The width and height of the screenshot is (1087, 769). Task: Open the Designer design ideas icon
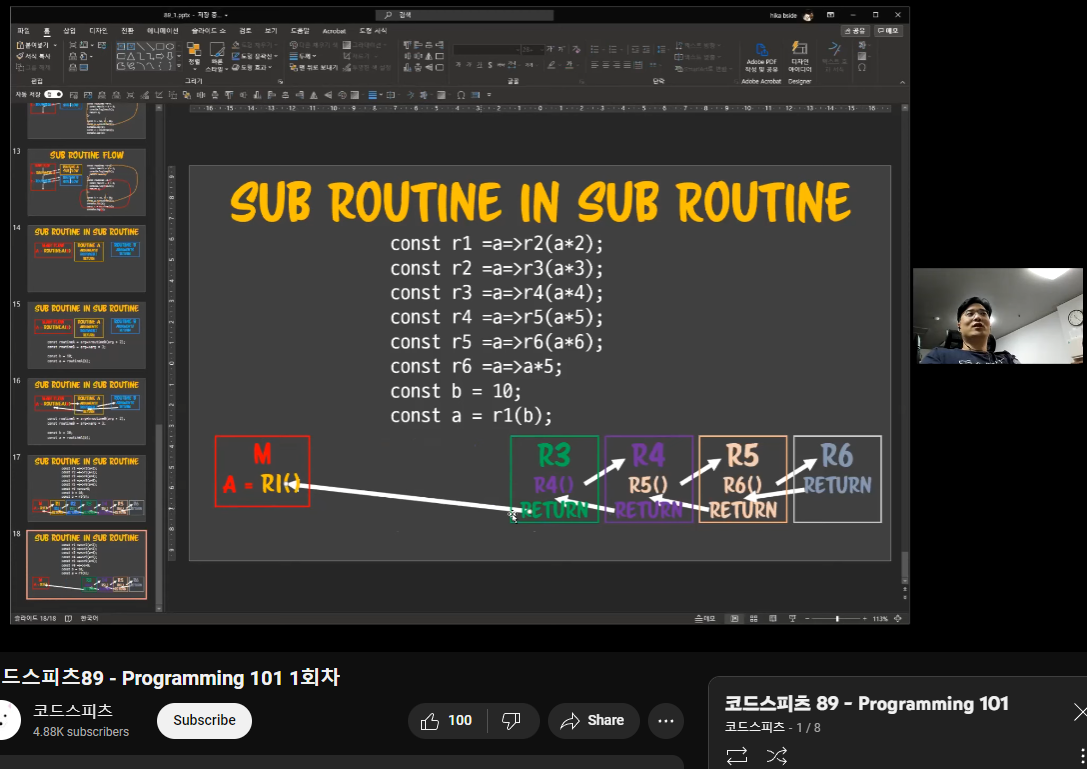click(799, 50)
